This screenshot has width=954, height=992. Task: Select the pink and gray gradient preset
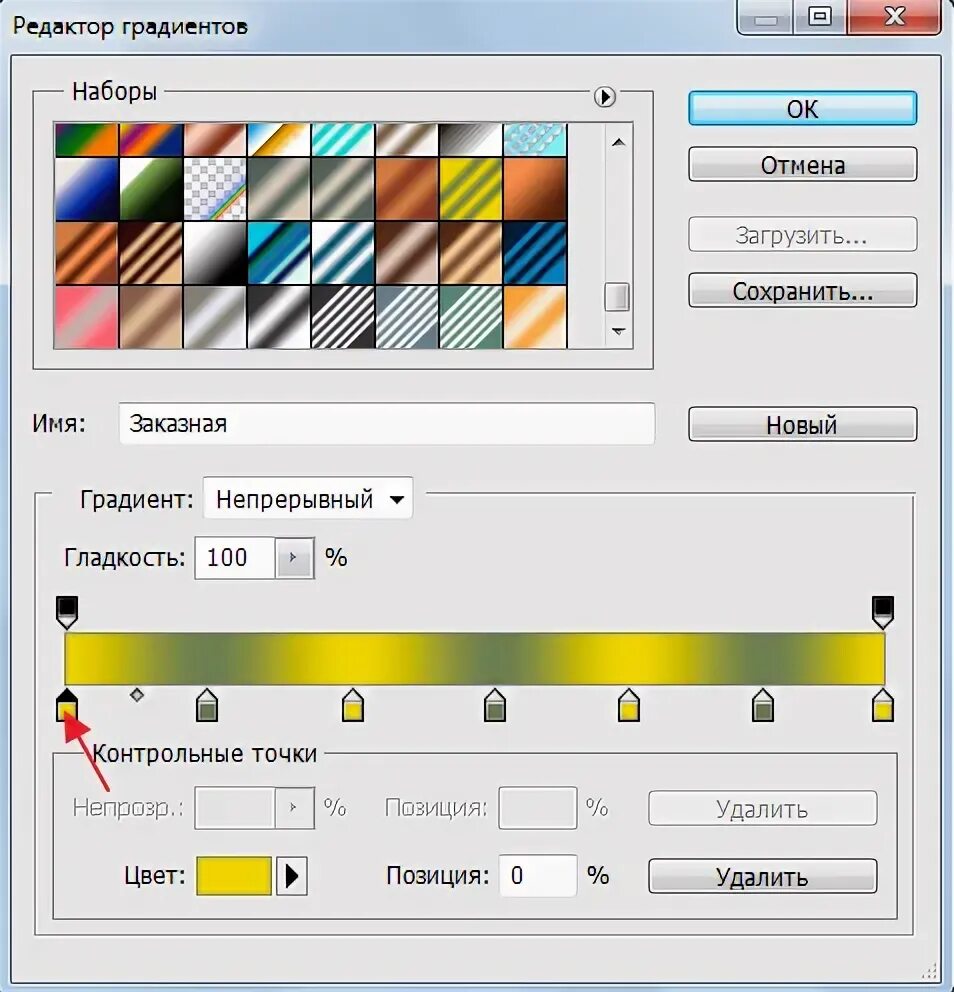[x=87, y=317]
